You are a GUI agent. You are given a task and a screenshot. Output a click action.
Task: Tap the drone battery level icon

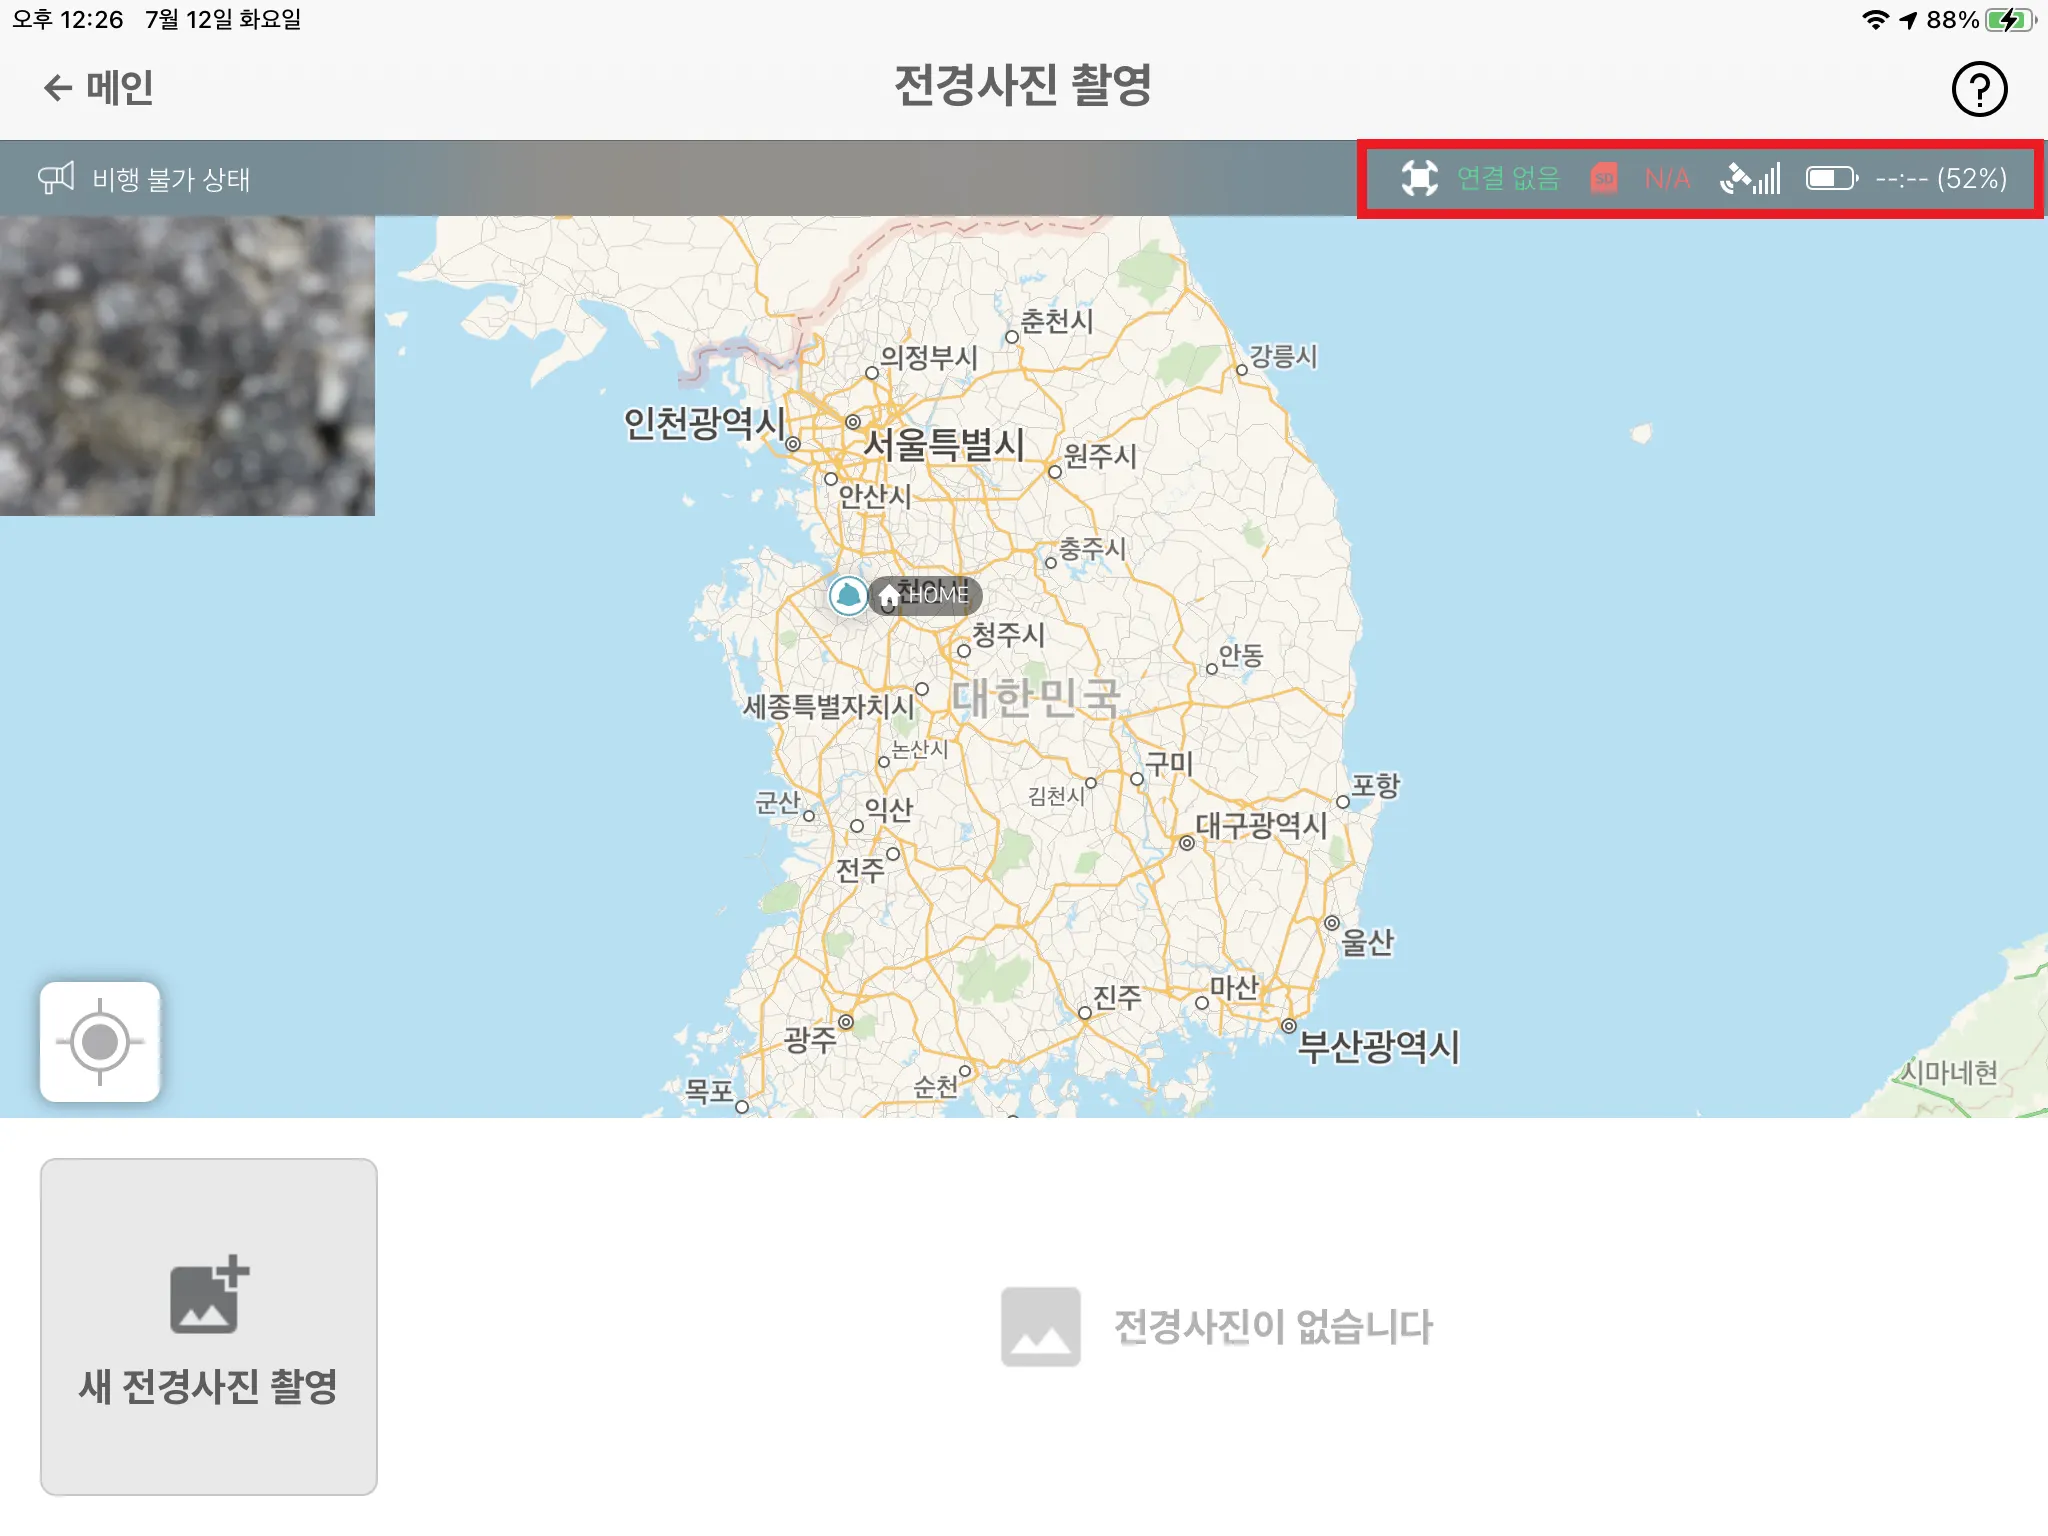(1831, 178)
